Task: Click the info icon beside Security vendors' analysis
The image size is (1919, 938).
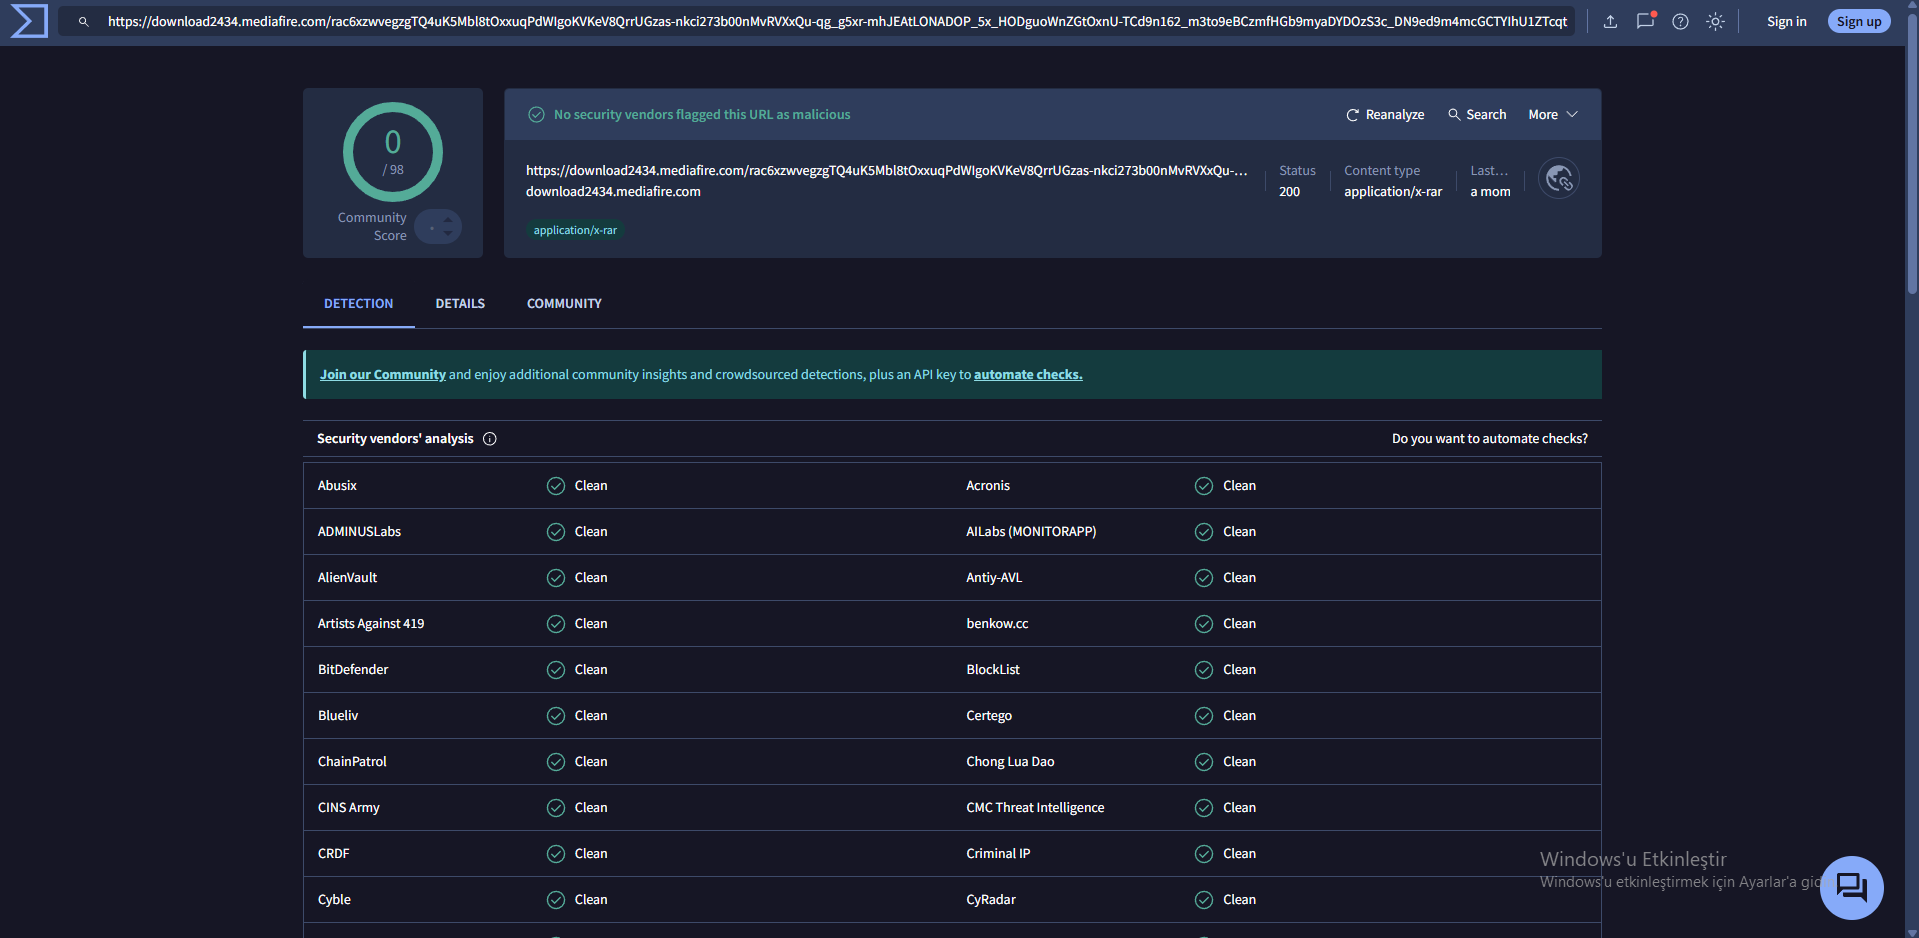Action: click(x=490, y=439)
